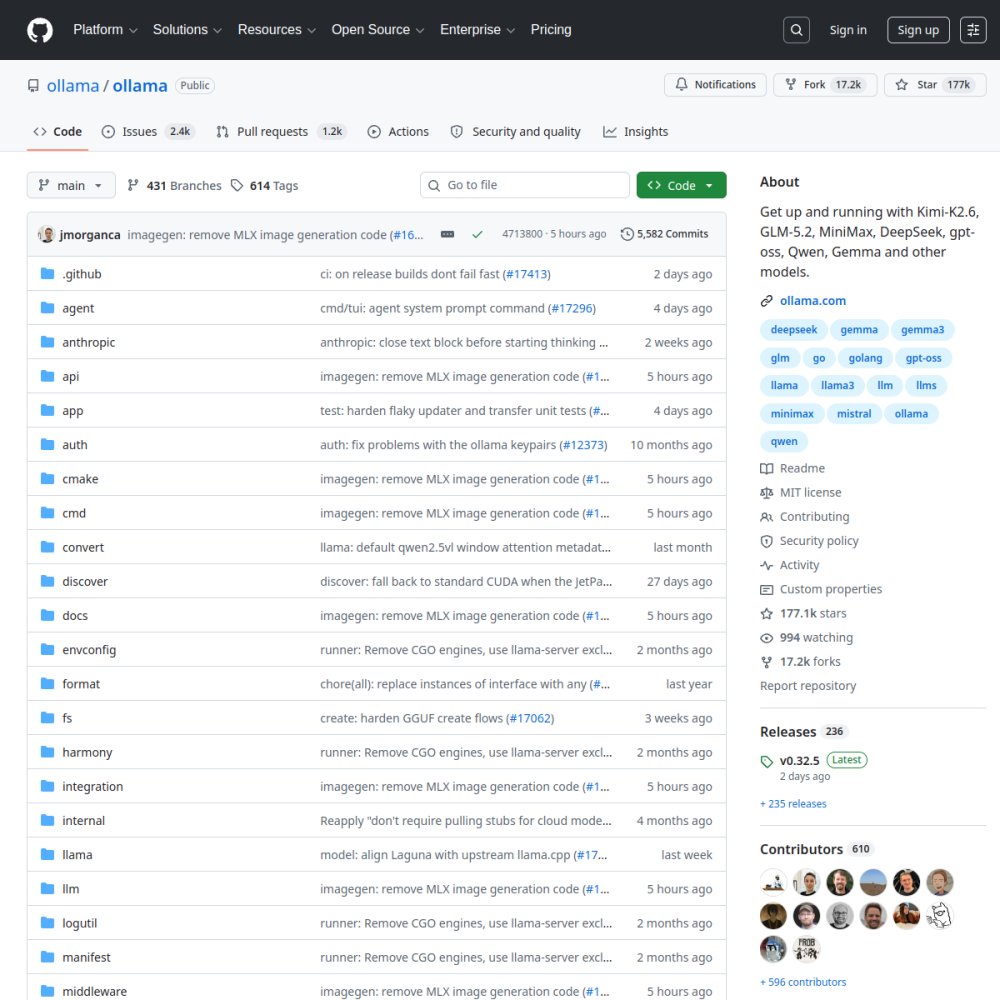View 994 watching list
This screenshot has width=1000, height=1000.
[806, 638]
